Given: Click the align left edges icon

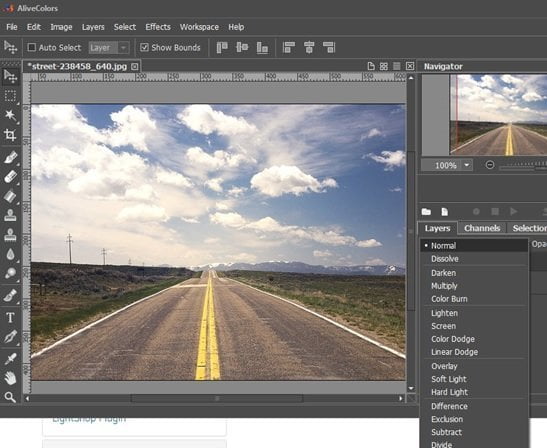Looking at the screenshot, I should [x=222, y=47].
